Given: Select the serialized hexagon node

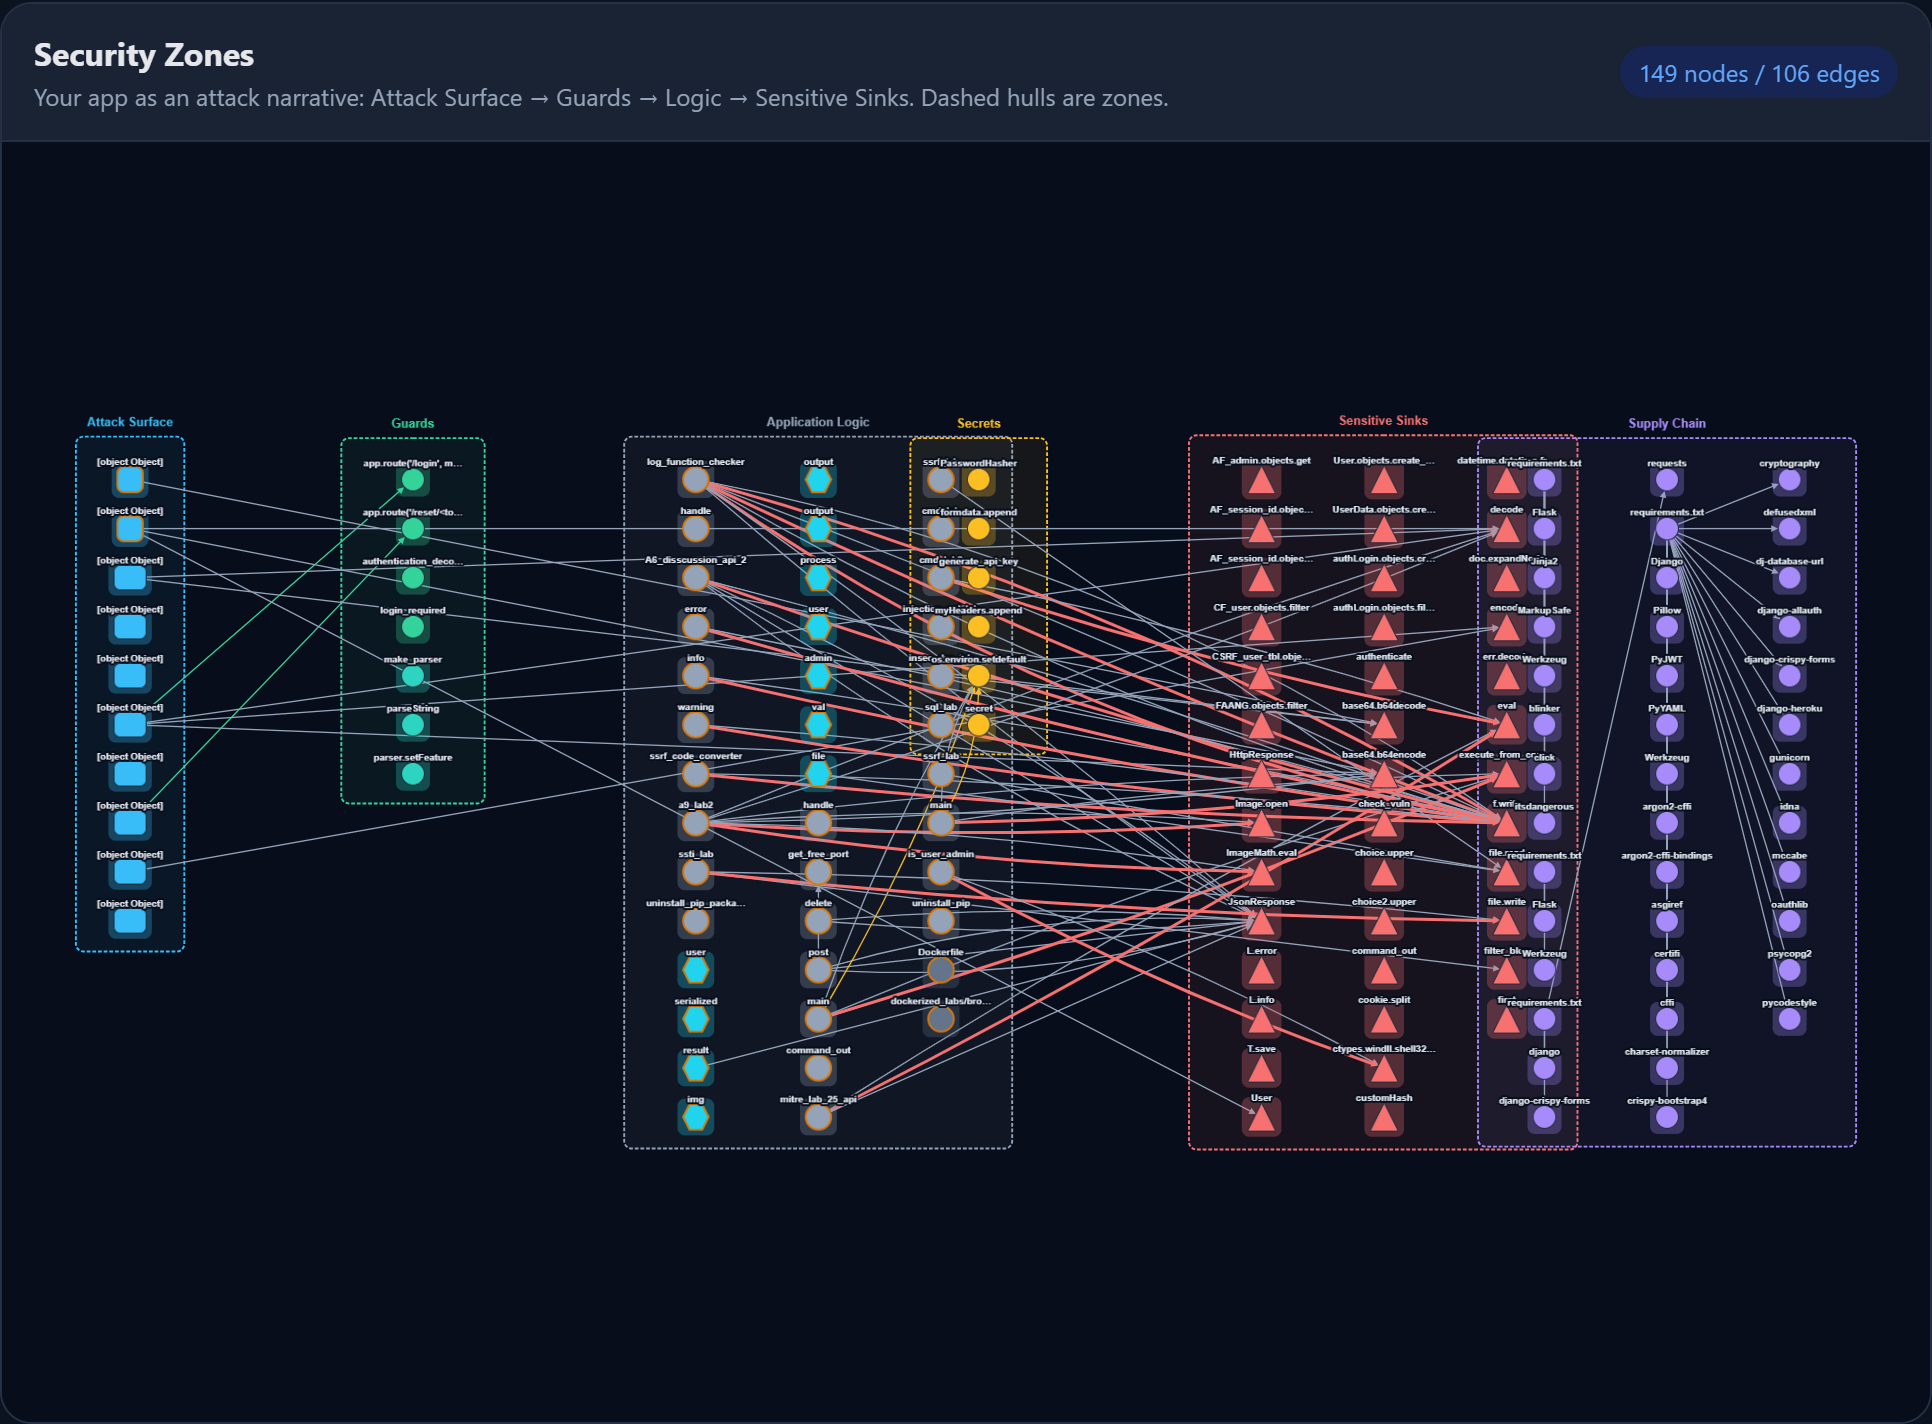Looking at the screenshot, I should 696,1019.
